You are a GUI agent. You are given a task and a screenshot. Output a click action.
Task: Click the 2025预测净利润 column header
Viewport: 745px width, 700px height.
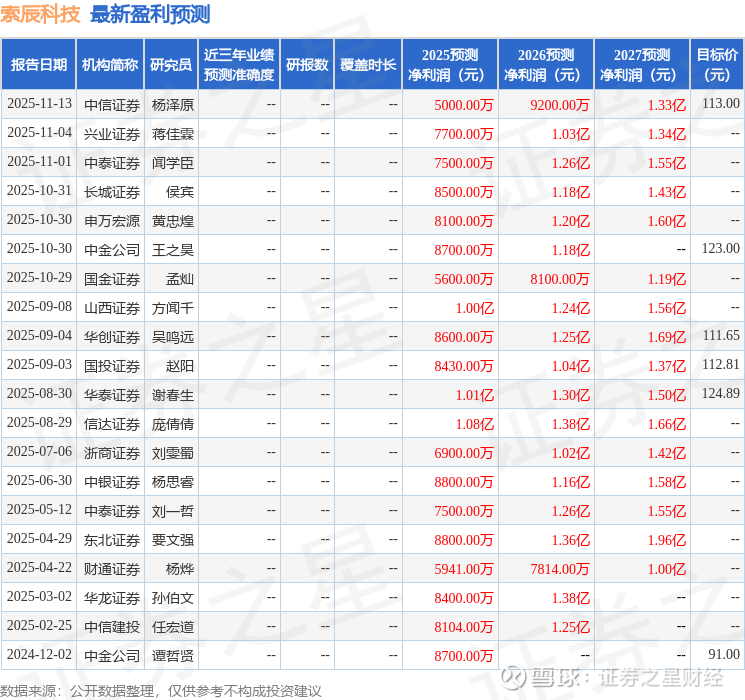pos(450,65)
